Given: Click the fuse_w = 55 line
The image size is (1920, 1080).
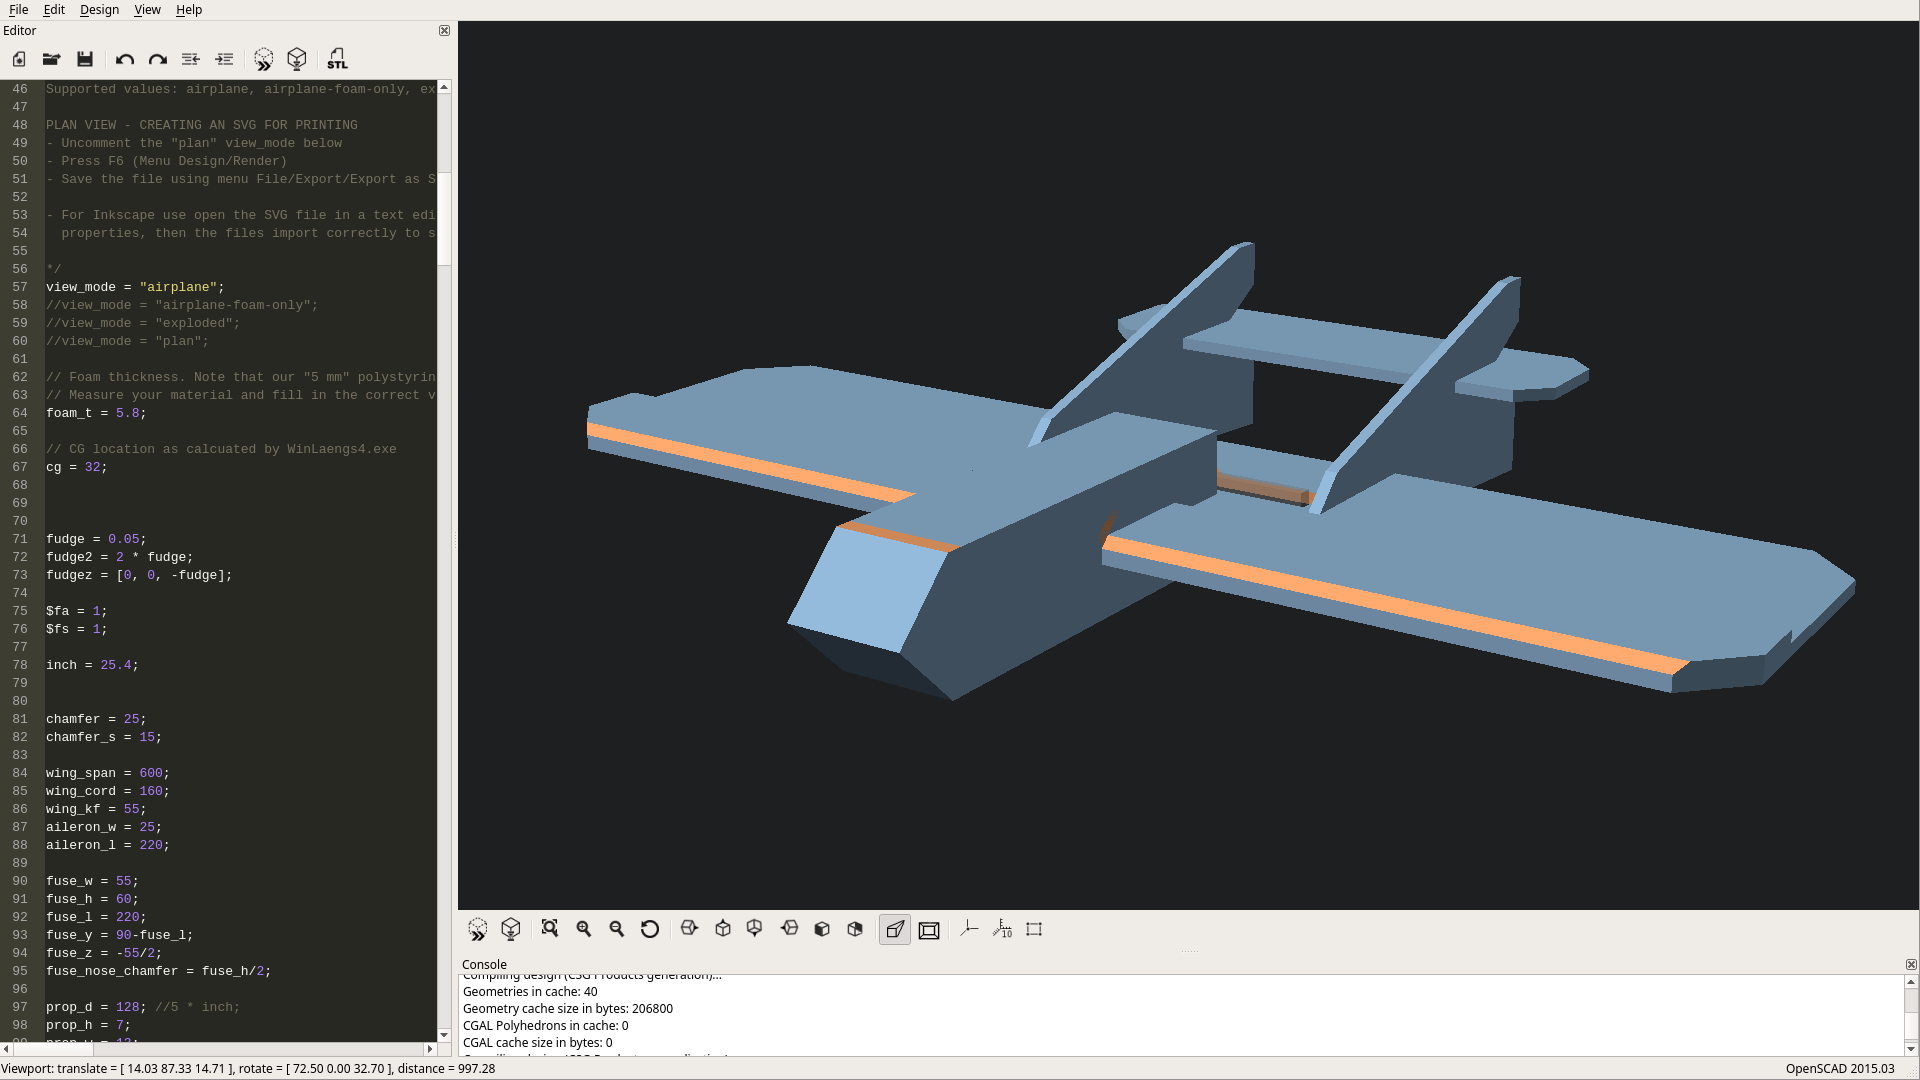Looking at the screenshot, I should [92, 881].
